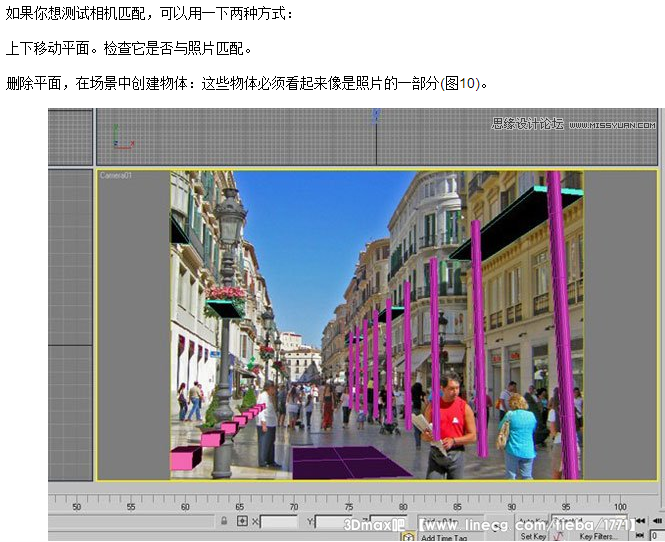Select the tallest magenta column on right
Image resolution: width=665 pixels, height=542 pixels.
click(x=561, y=320)
